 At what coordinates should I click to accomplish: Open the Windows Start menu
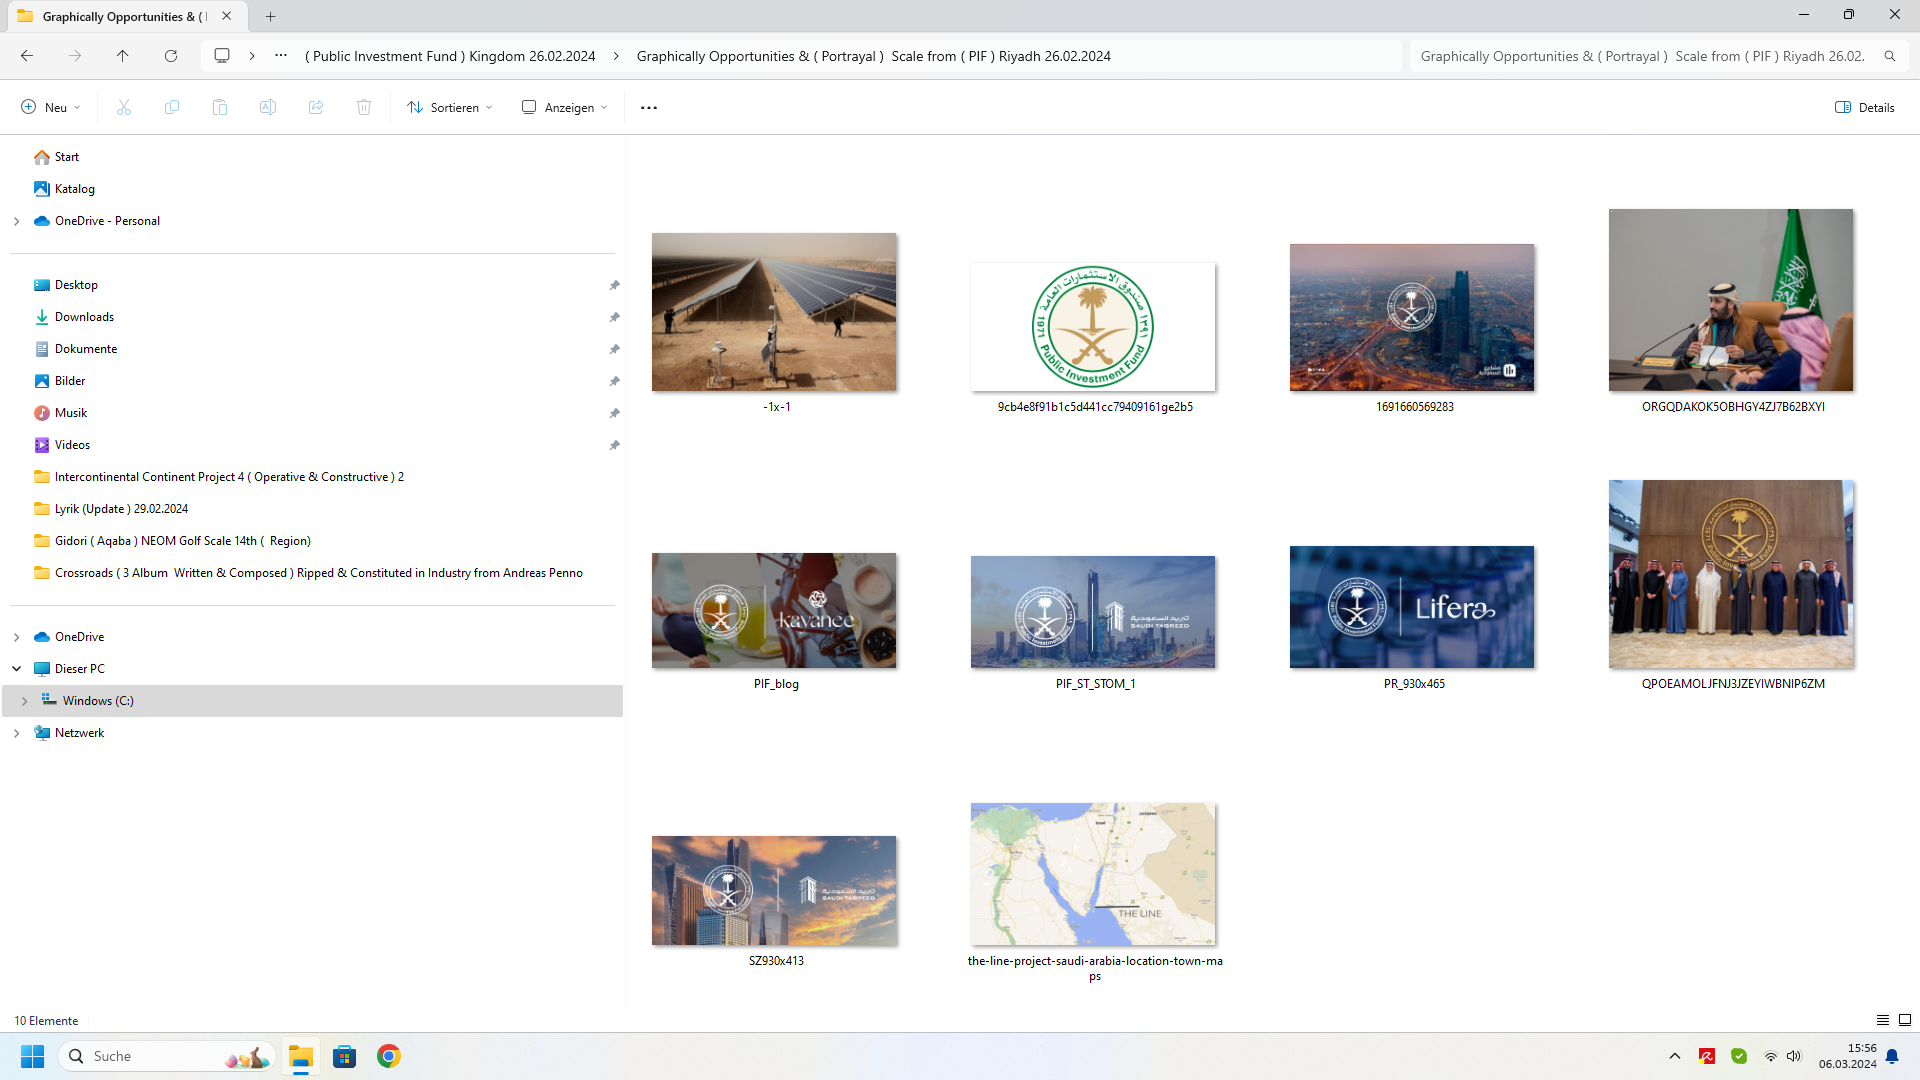[33, 1056]
